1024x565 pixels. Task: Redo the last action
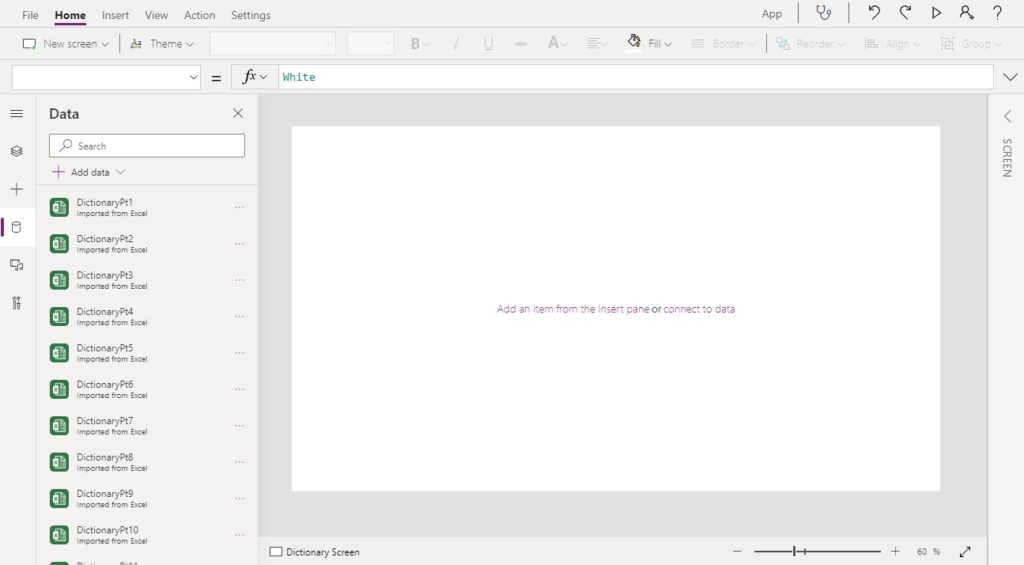tap(905, 13)
